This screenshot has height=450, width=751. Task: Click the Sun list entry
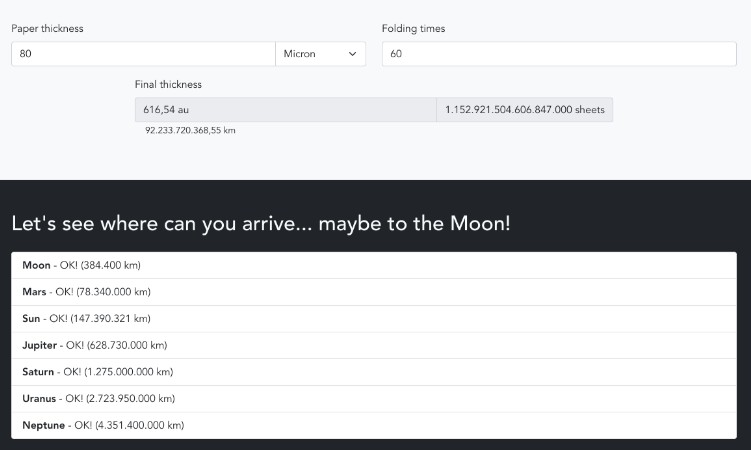click(x=375, y=319)
